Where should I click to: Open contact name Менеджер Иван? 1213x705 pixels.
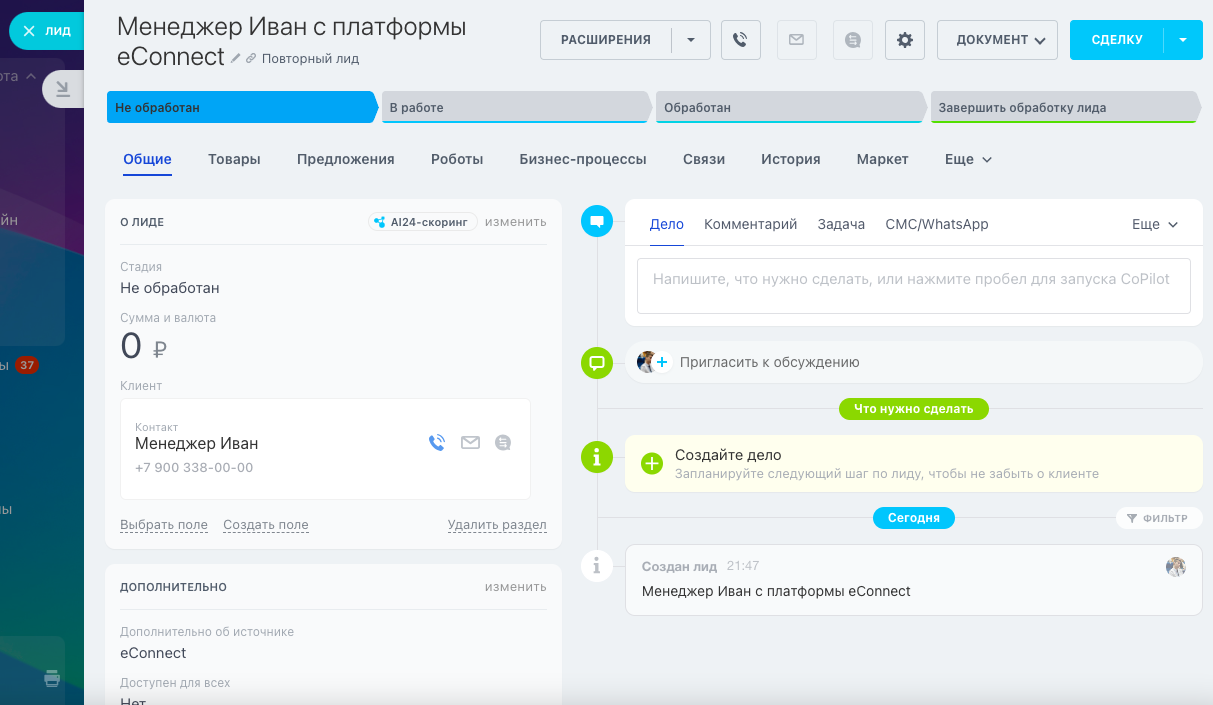(x=197, y=444)
